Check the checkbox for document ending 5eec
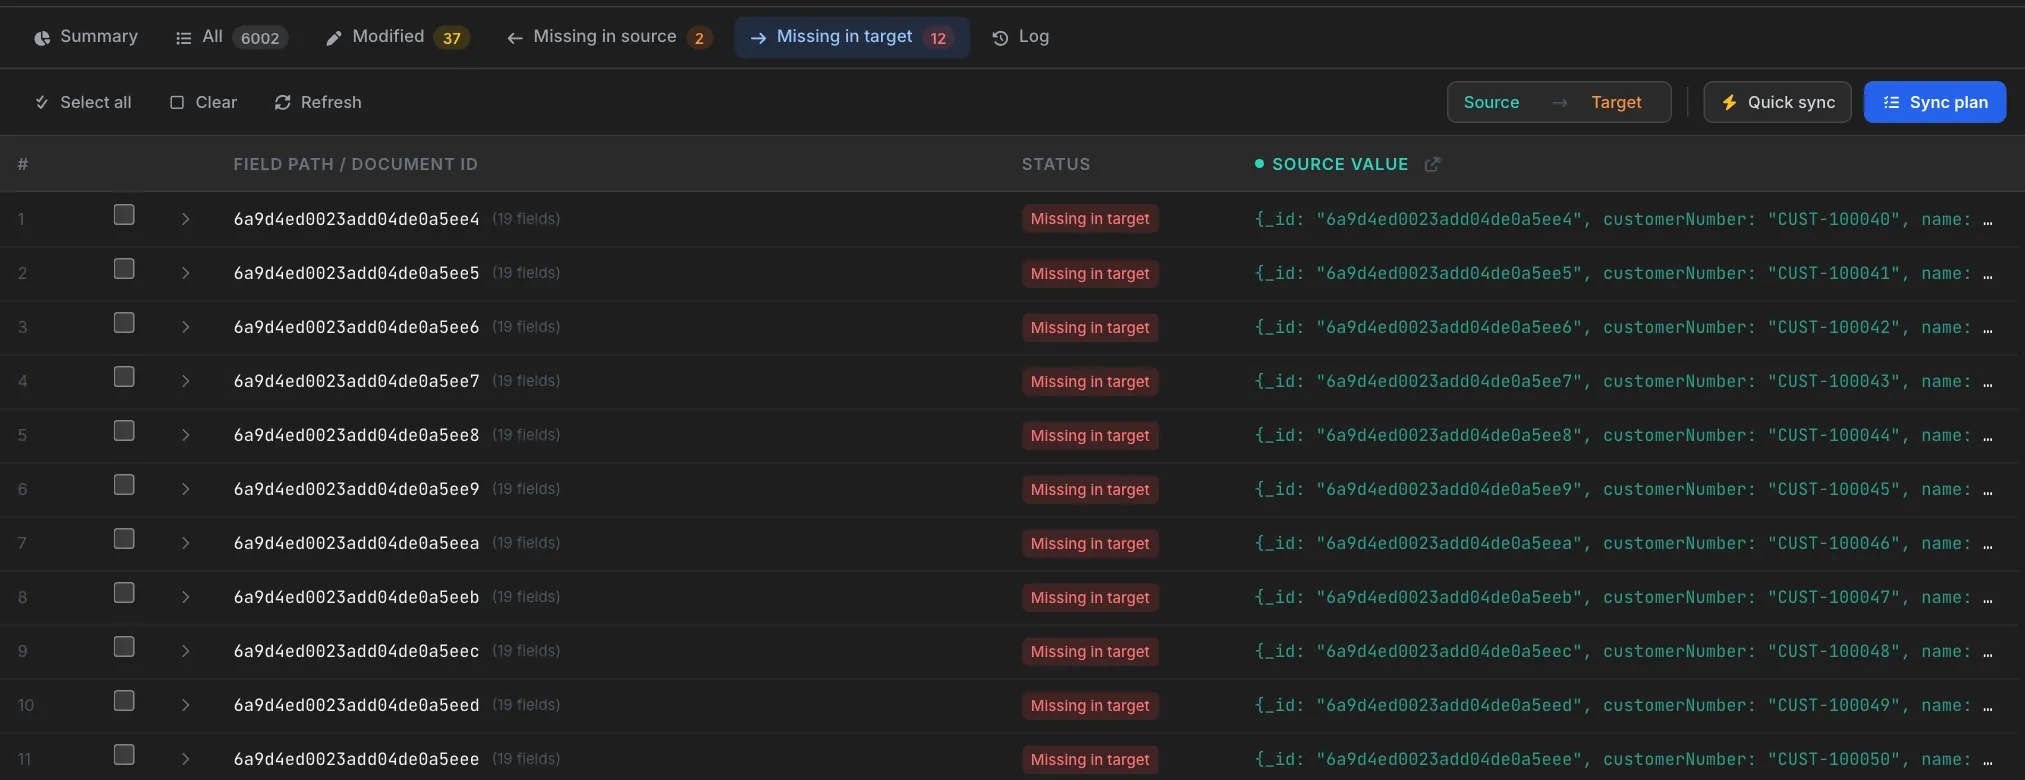 coord(124,647)
